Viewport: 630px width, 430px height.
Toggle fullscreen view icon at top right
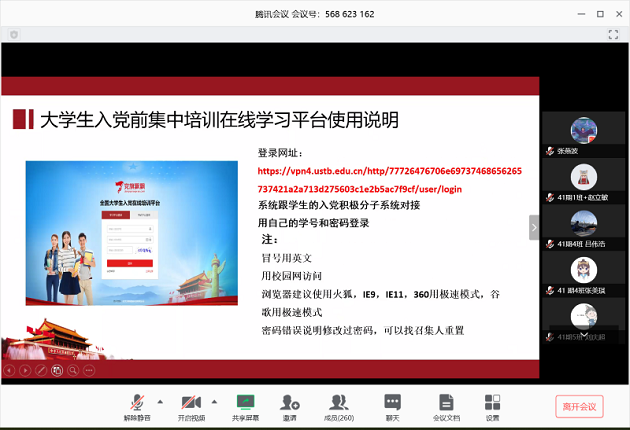point(614,34)
